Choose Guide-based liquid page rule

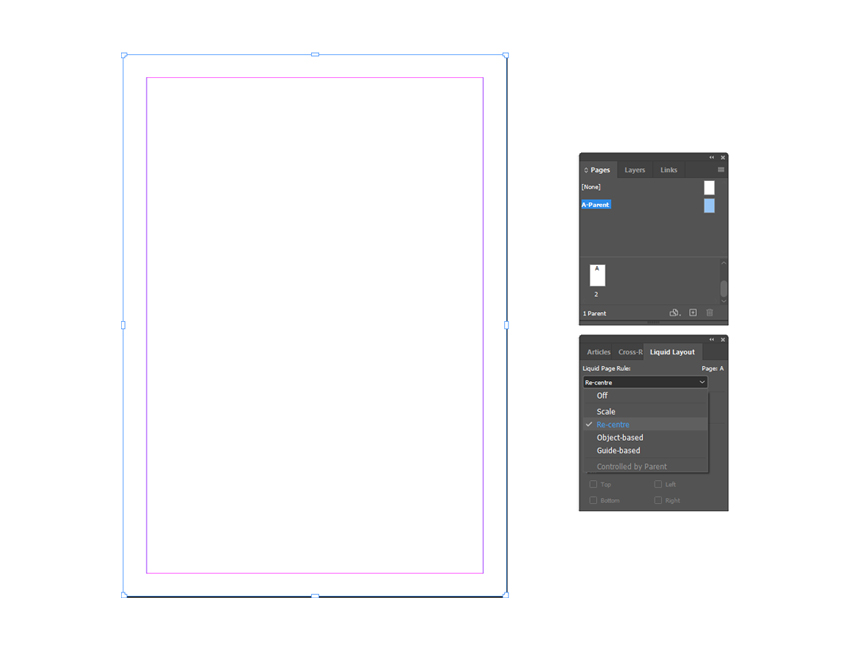(x=646, y=451)
